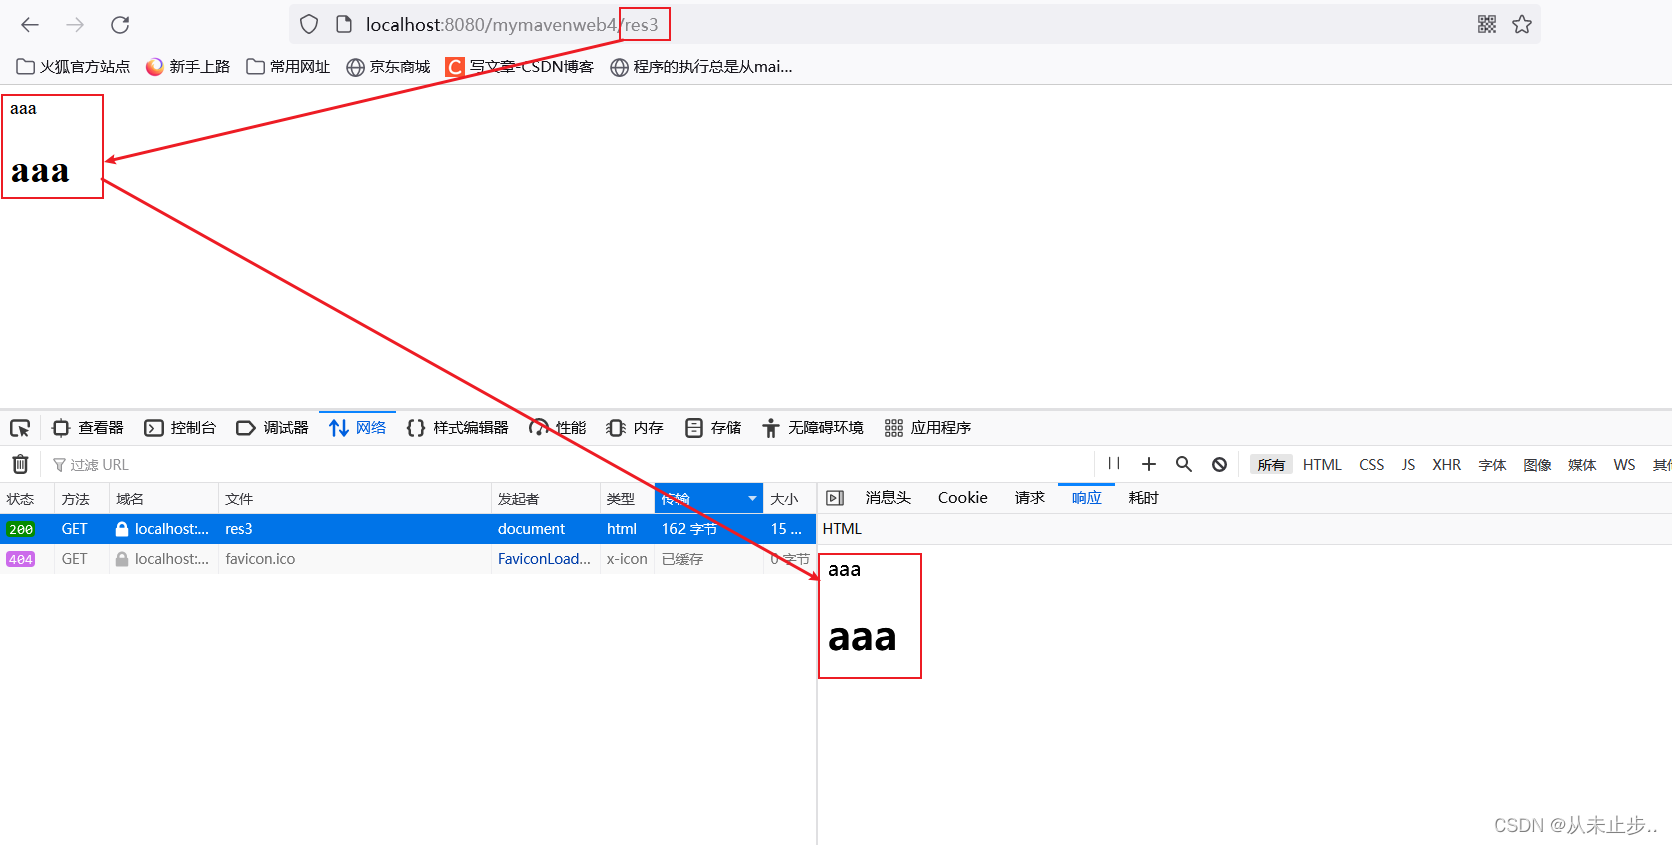1672x845 pixels.
Task: Open 响应 response detail tab
Action: (x=1087, y=498)
